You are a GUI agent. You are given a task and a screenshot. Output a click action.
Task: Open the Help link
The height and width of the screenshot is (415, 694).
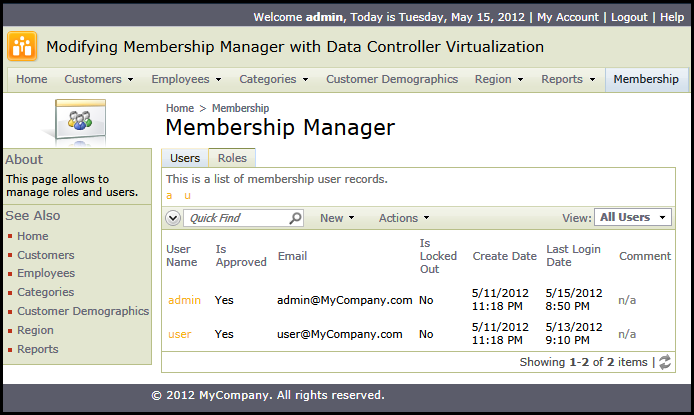[672, 17]
